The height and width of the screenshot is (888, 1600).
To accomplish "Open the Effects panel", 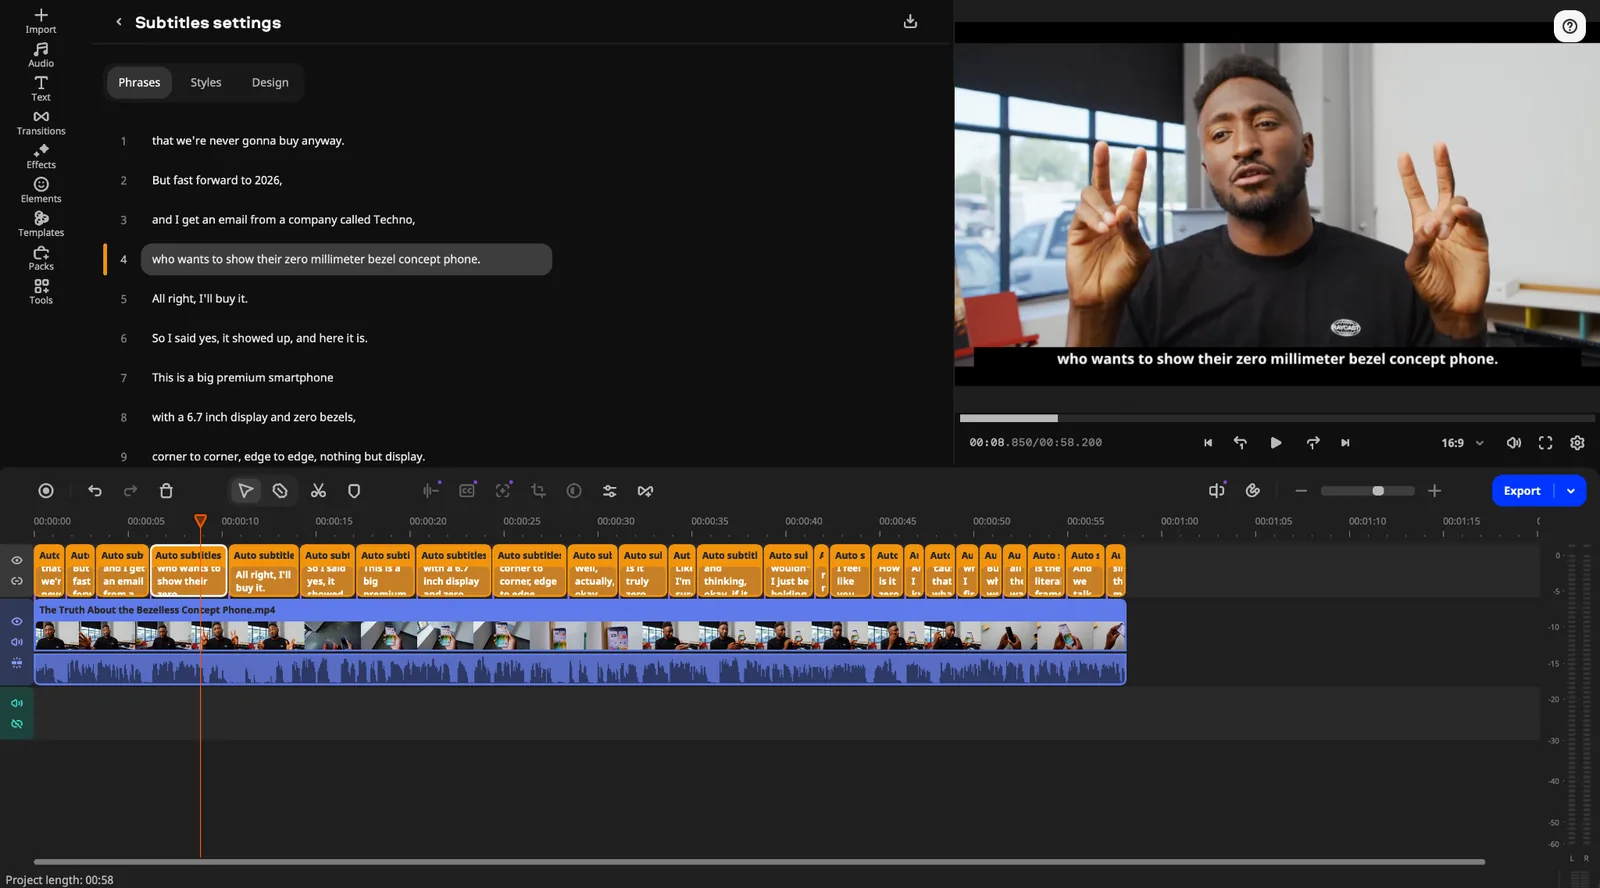I will click(41, 157).
